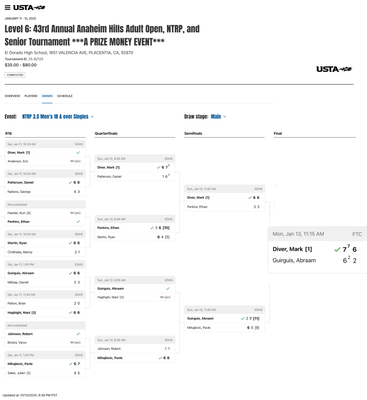Screen dimensions: 367x400
Task: Go to the Schedule tab
Action: (x=65, y=96)
